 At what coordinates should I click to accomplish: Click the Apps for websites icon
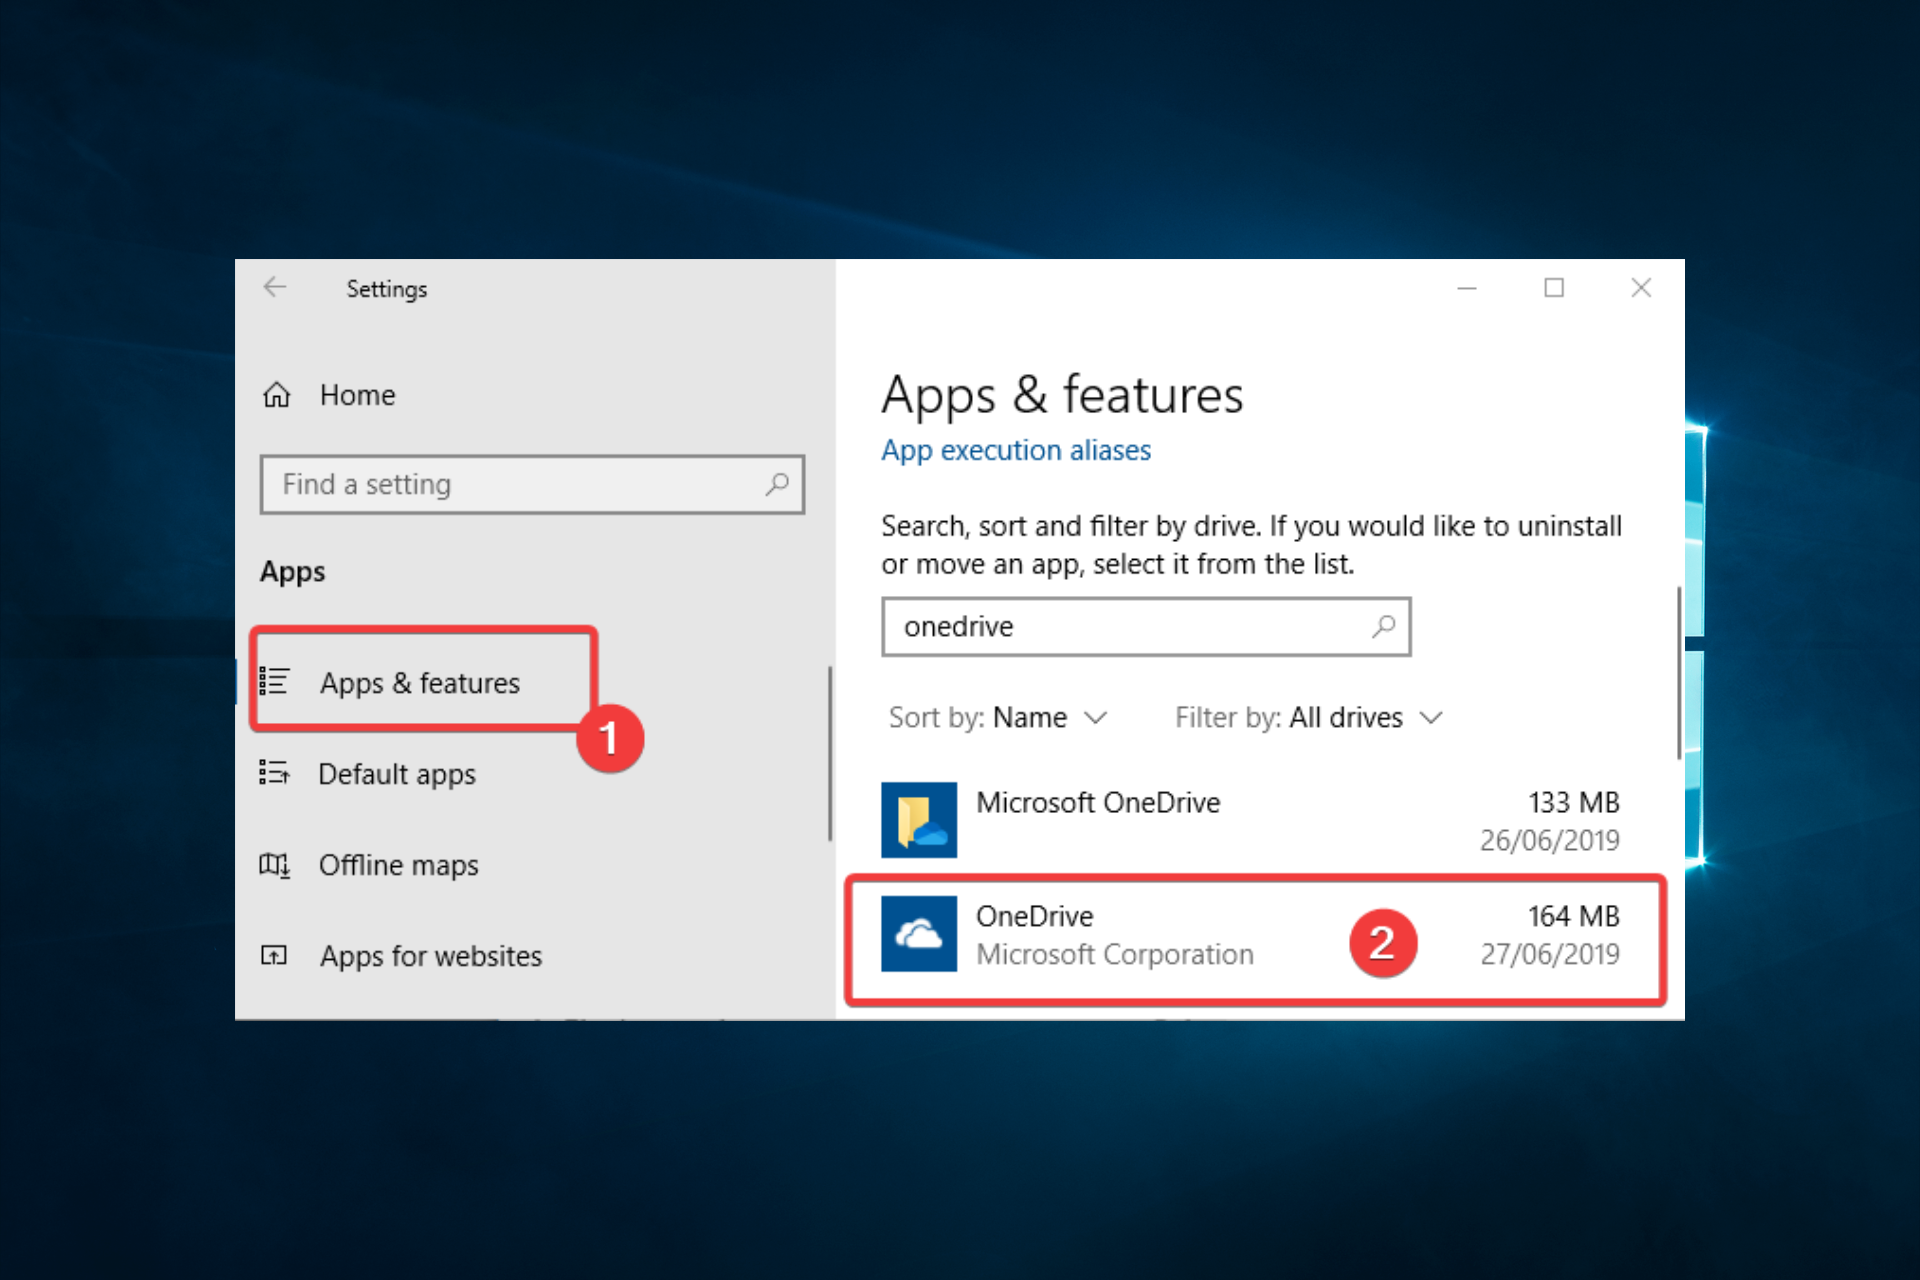point(274,956)
